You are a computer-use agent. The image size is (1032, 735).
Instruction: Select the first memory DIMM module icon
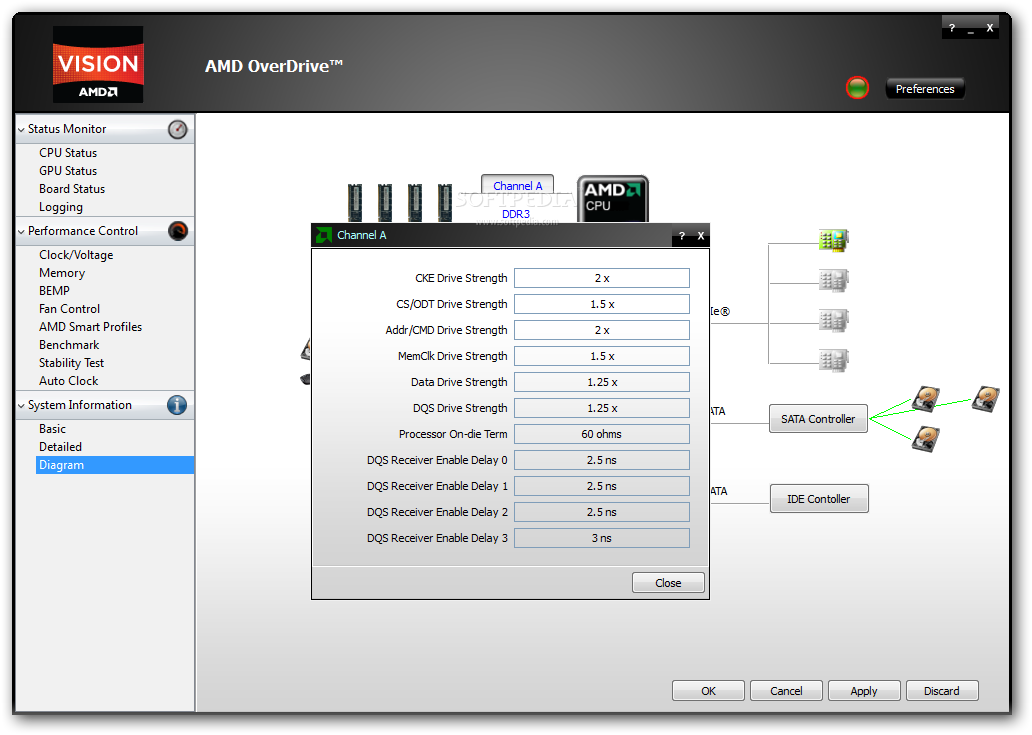355,203
